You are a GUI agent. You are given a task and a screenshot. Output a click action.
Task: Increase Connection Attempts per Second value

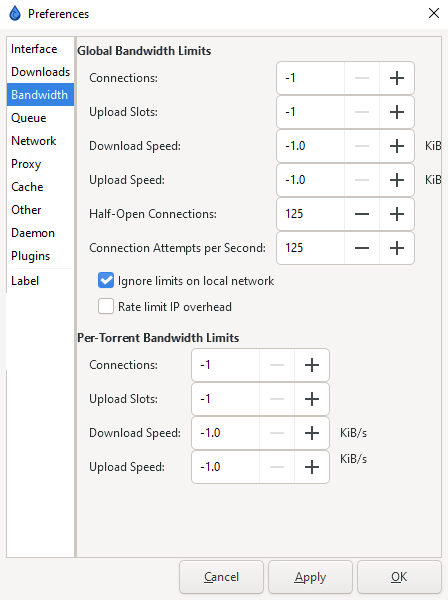pyautogui.click(x=397, y=248)
